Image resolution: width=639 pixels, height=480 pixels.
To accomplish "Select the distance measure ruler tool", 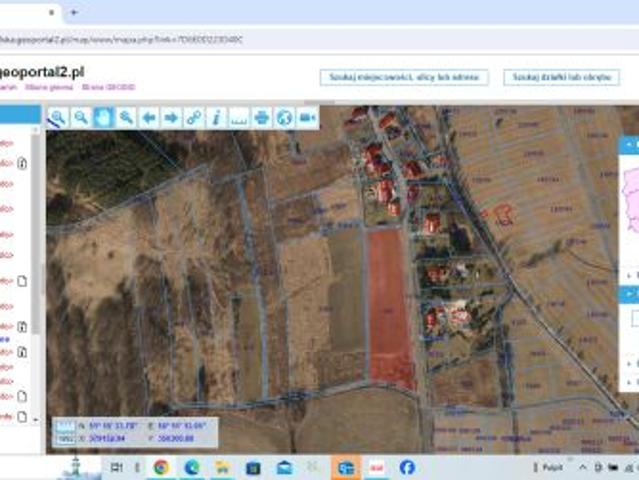I will click(x=239, y=118).
